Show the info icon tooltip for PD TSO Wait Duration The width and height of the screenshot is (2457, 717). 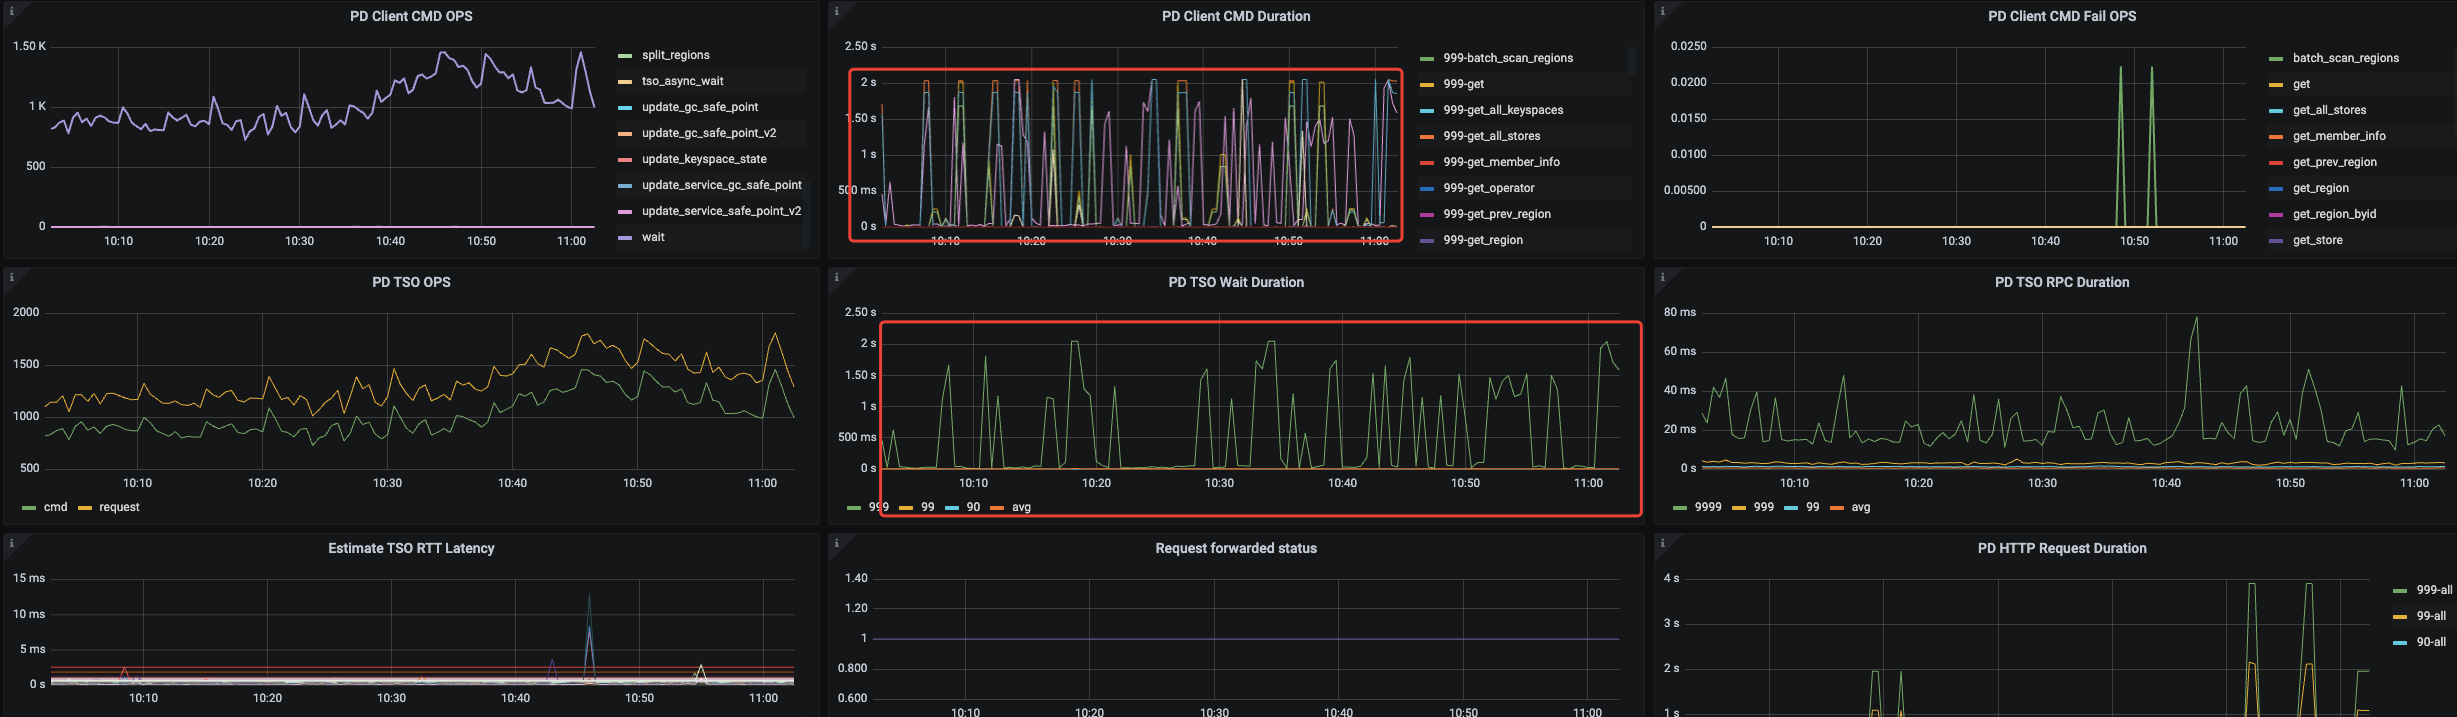(x=836, y=277)
